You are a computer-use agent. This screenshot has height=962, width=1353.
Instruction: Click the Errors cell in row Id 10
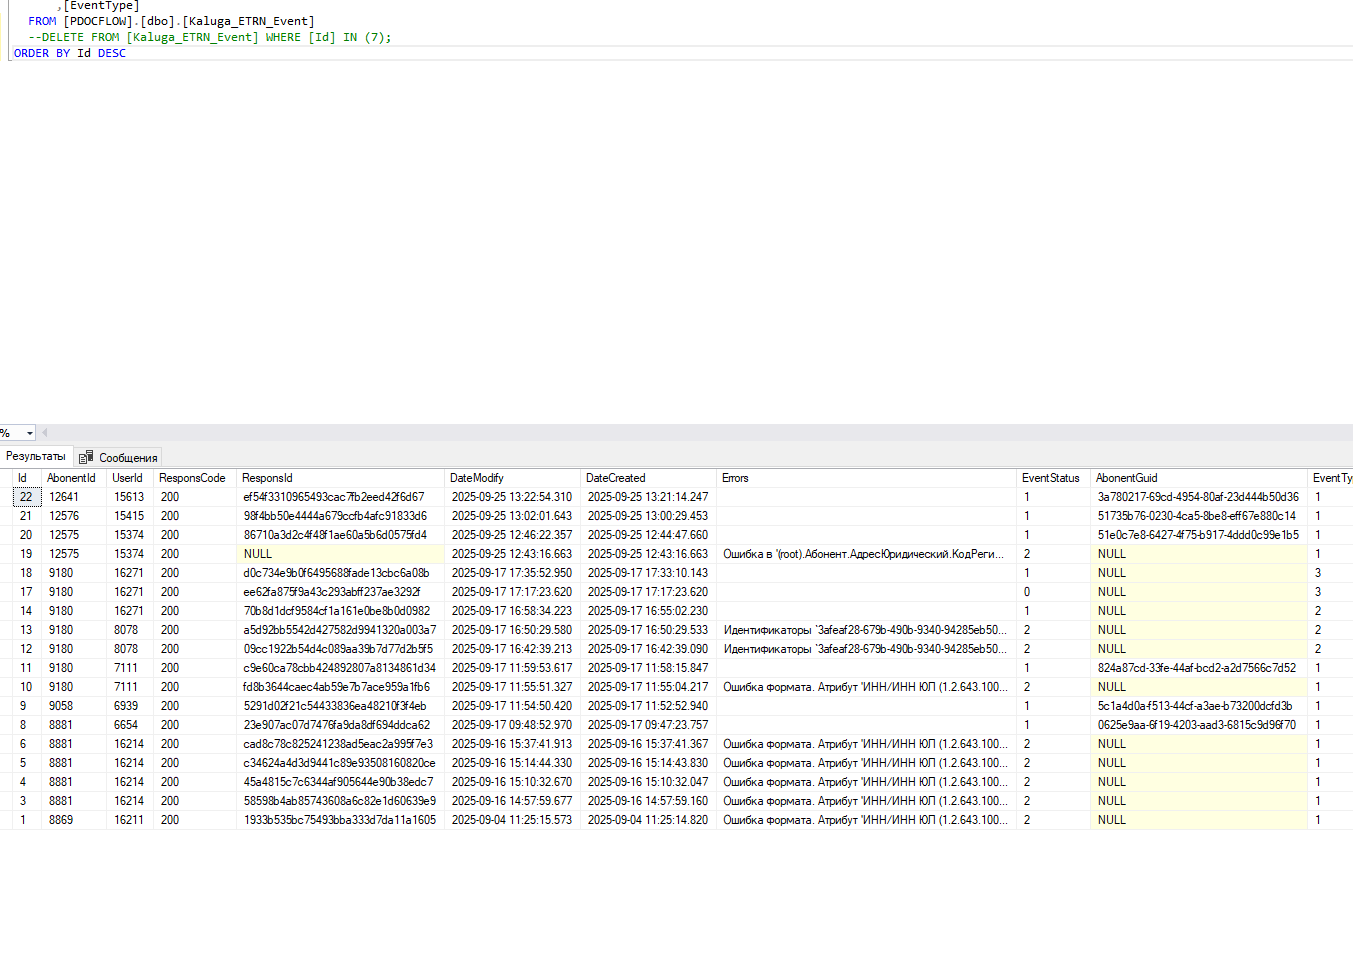866,687
